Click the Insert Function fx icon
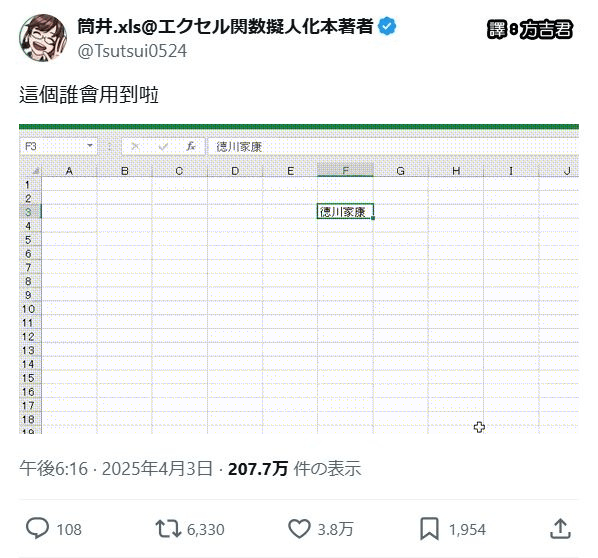Viewport: 598px width, 558px height. (x=191, y=146)
